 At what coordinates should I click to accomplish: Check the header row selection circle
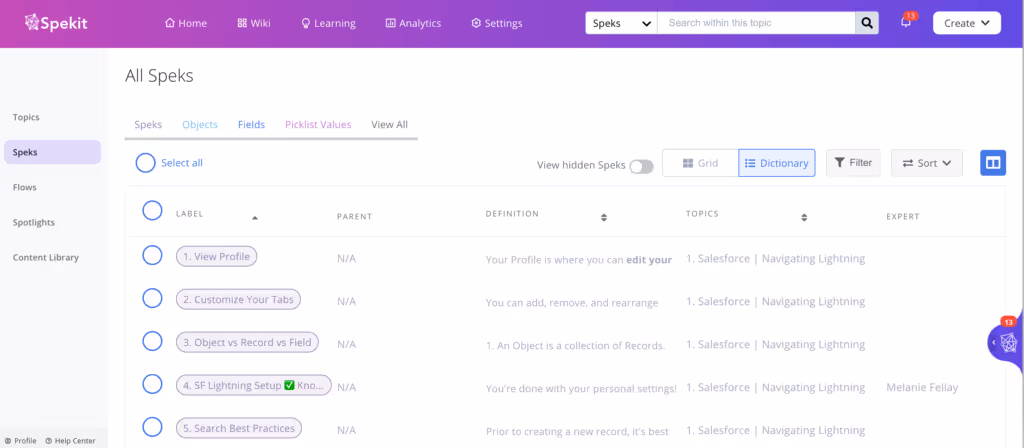coord(152,210)
